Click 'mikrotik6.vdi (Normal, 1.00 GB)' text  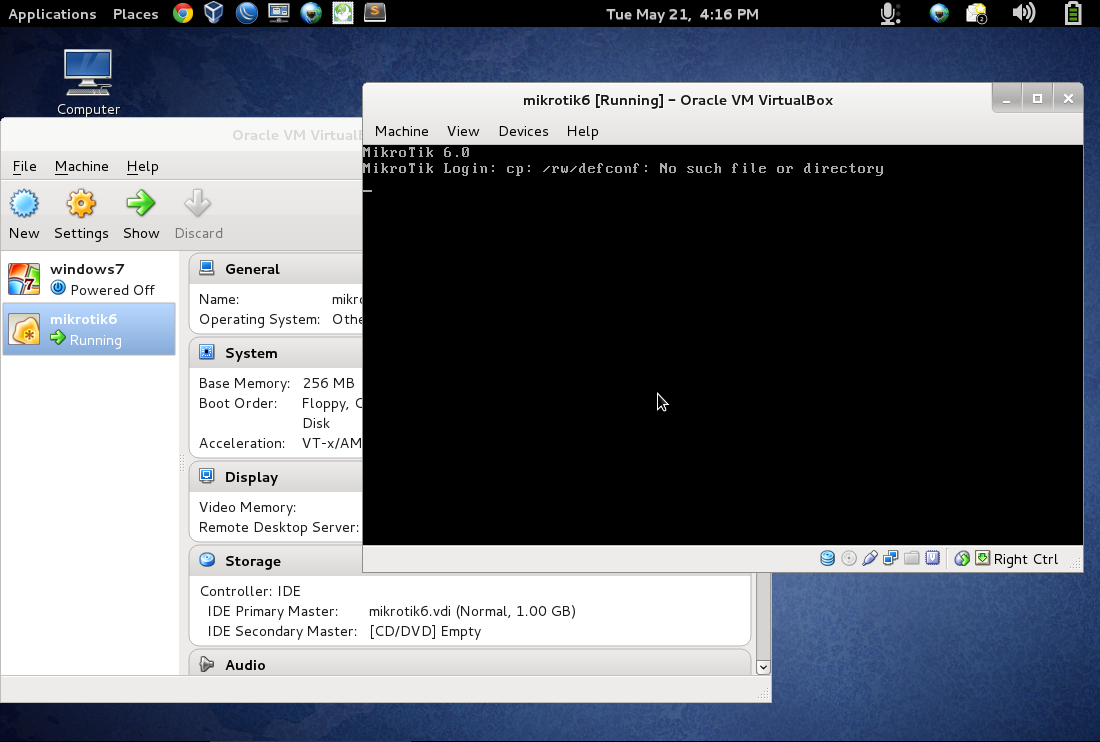(472, 611)
